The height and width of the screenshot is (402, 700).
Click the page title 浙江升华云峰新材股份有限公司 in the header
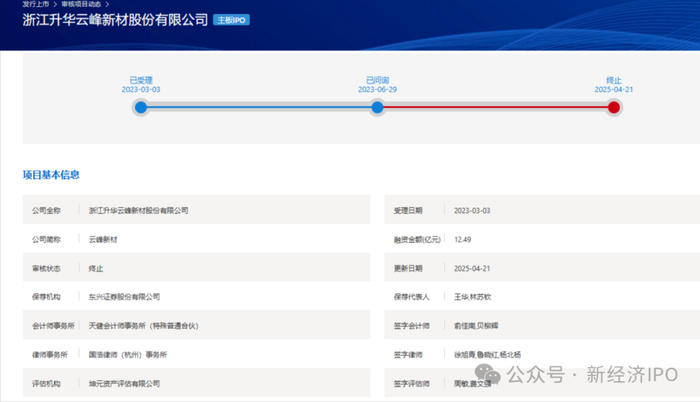tap(115, 20)
